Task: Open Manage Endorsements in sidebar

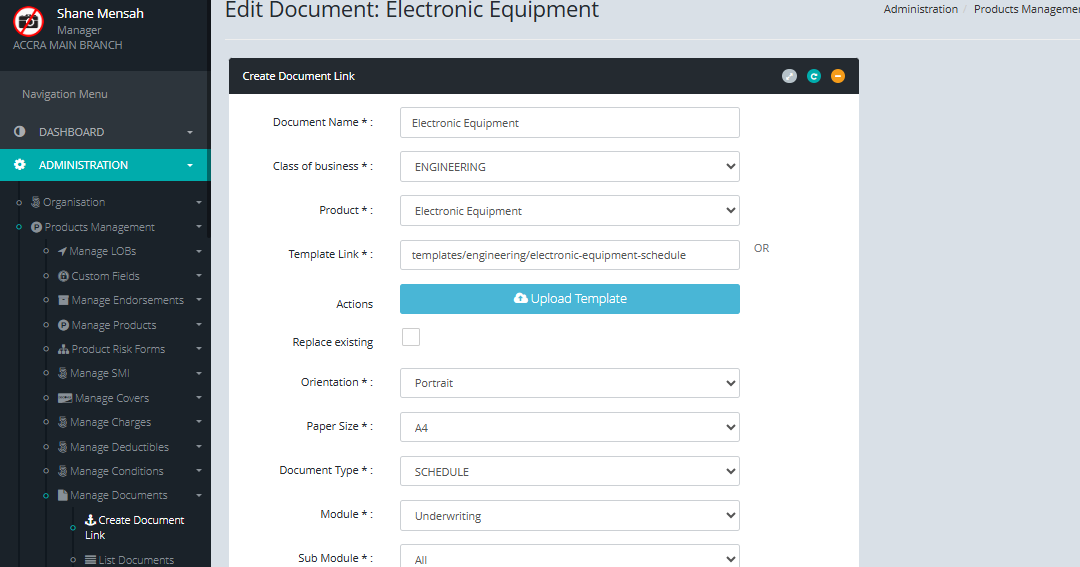Action: pos(127,300)
